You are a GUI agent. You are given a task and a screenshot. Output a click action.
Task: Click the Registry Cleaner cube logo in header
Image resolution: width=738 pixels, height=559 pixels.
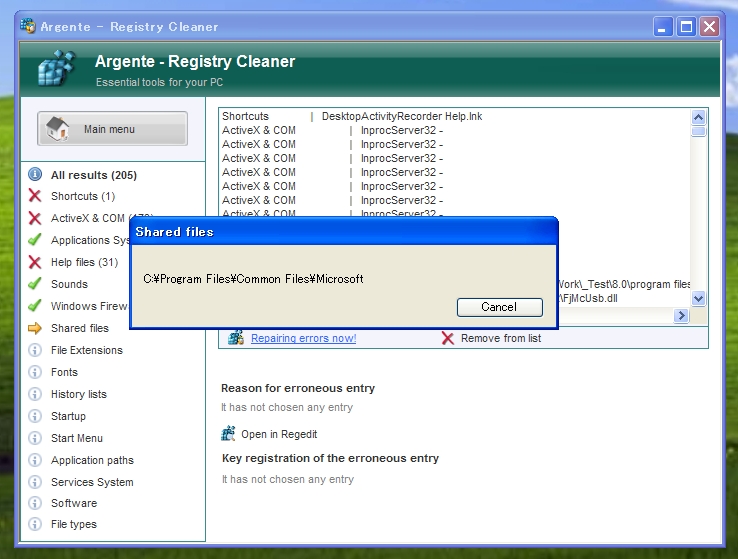point(56,69)
